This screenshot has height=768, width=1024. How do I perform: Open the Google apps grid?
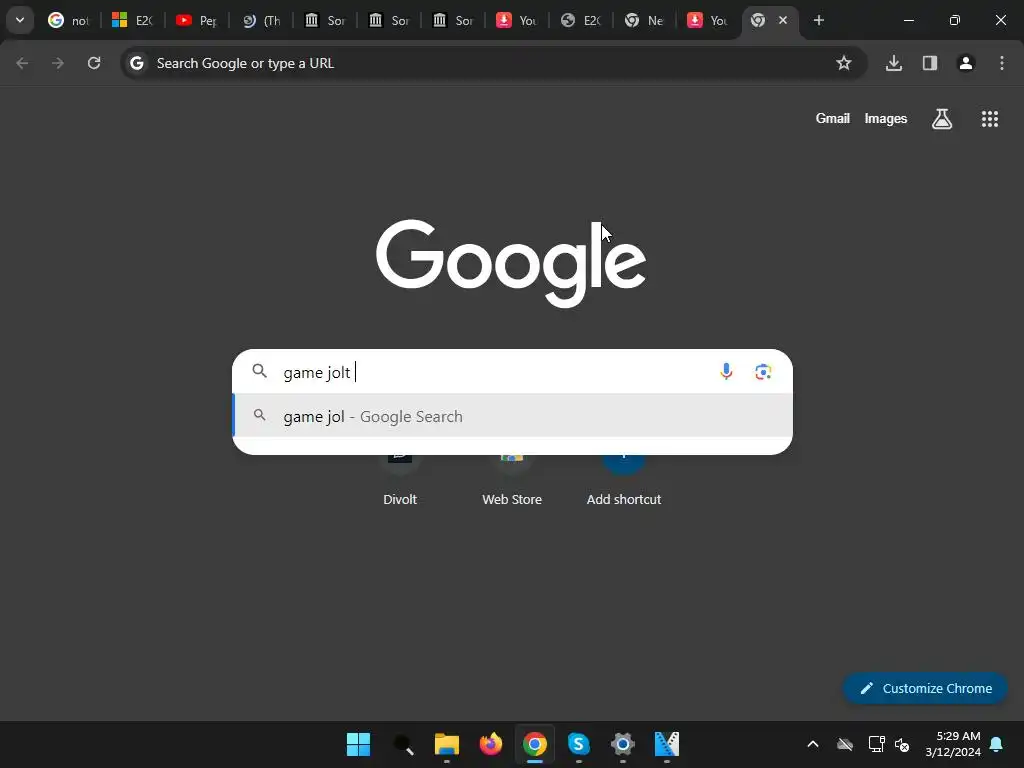pyautogui.click(x=990, y=119)
